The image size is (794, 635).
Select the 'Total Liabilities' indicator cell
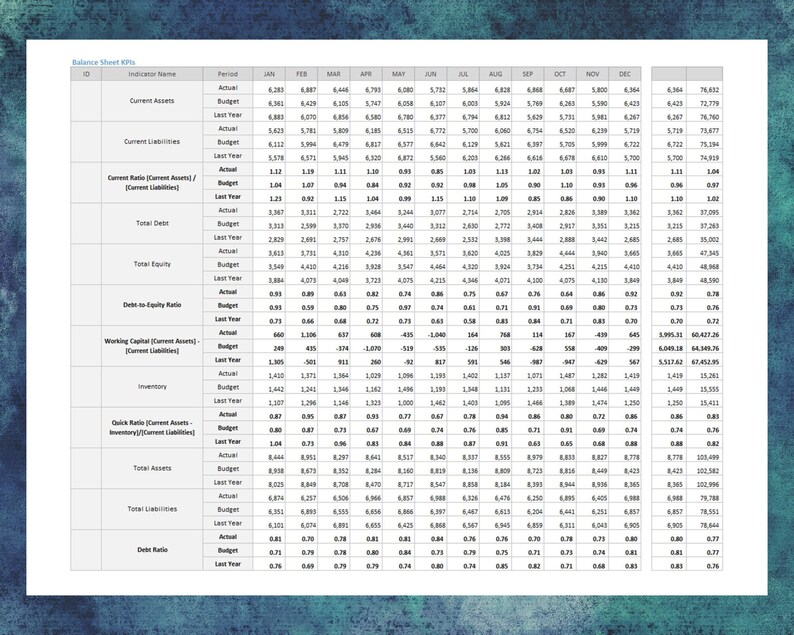pyautogui.click(x=152, y=509)
